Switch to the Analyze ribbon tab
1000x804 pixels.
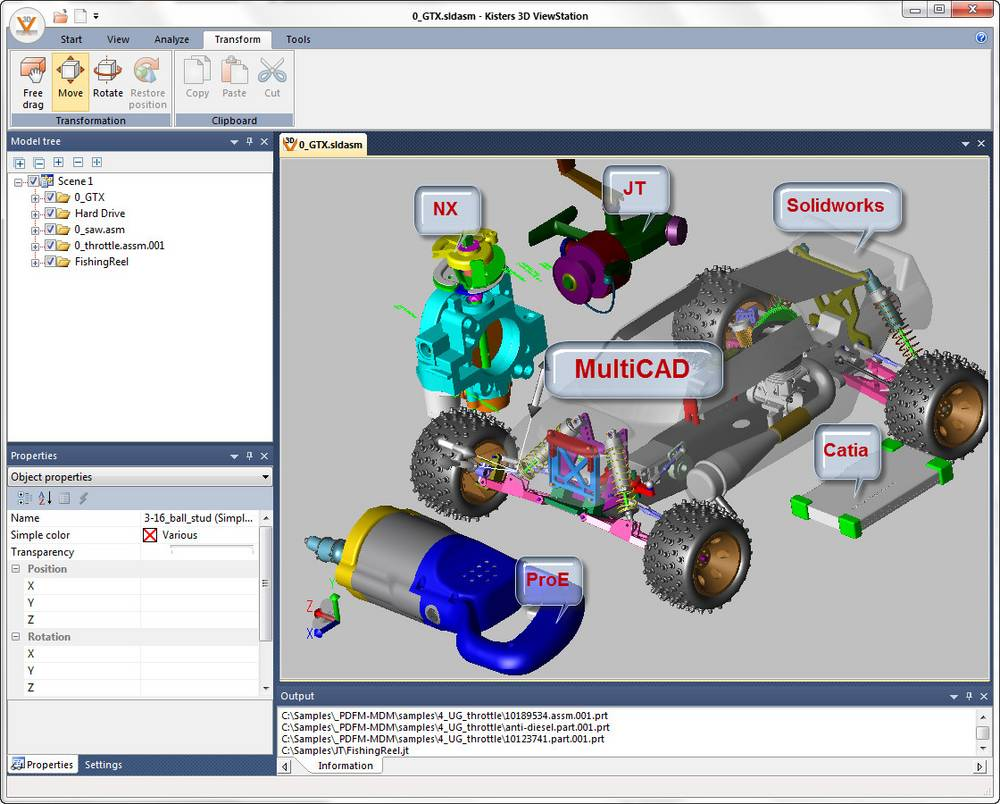[171, 40]
